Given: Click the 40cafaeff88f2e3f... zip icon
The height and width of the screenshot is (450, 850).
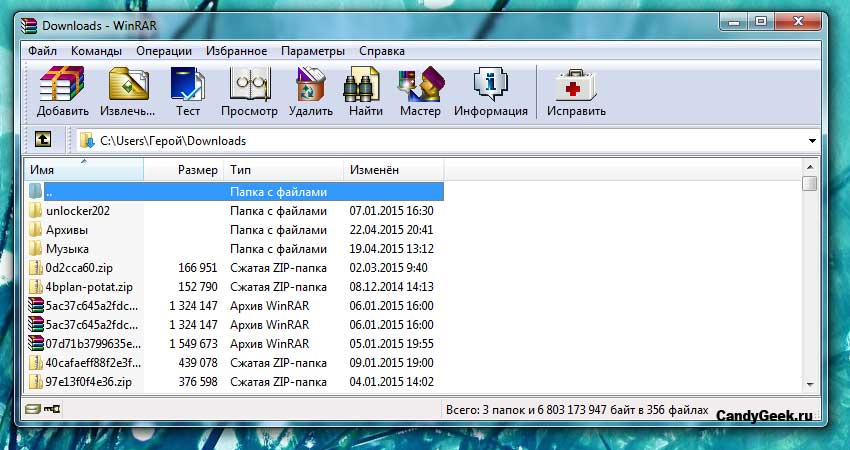Looking at the screenshot, I should pyautogui.click(x=36, y=362).
